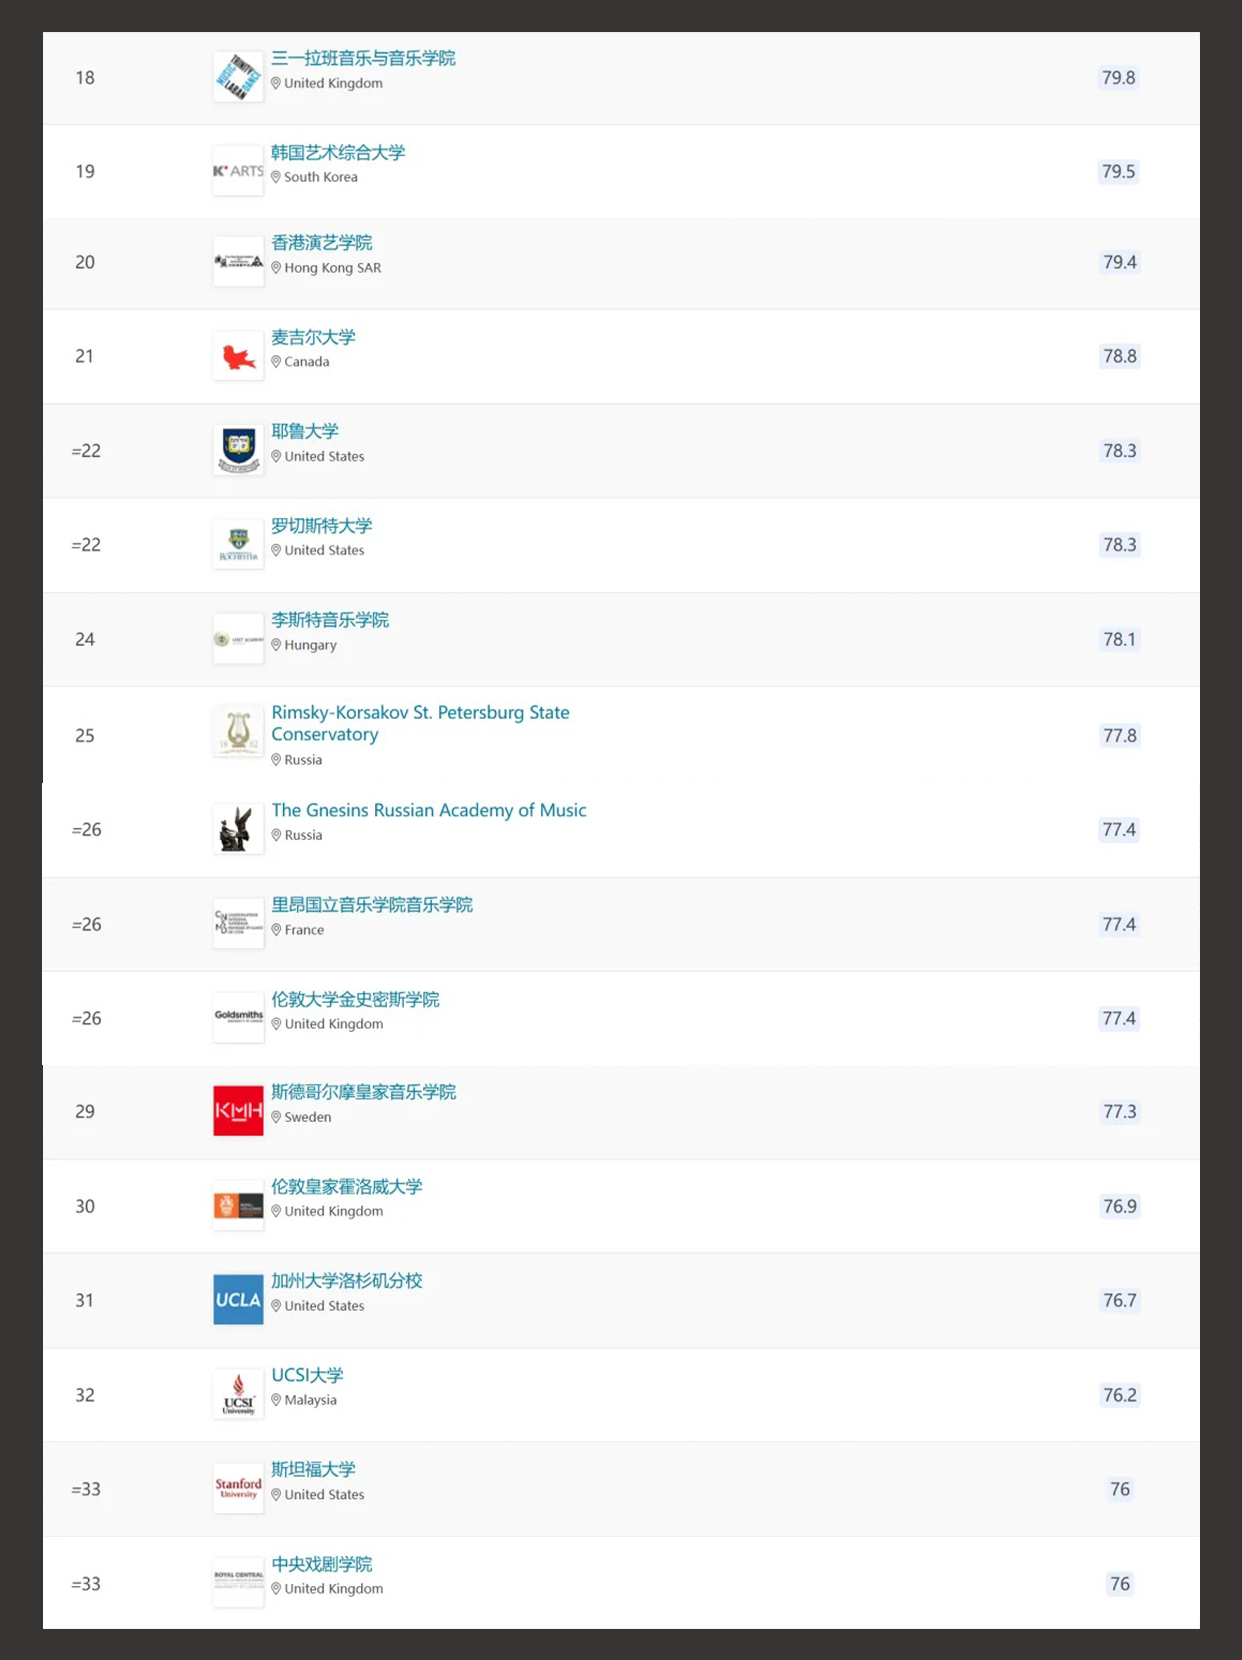Click the 79.8 score badge
Viewport: 1242px width, 1660px height.
[1118, 78]
